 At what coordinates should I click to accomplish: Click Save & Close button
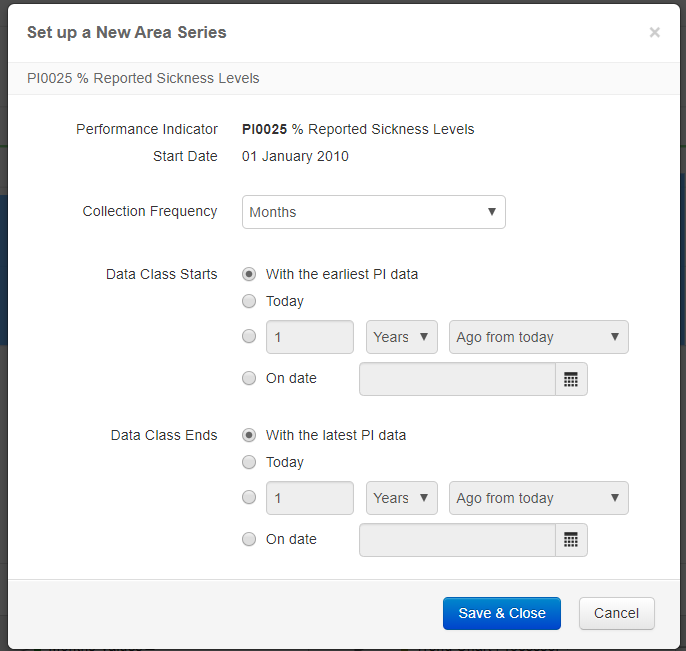tap(502, 613)
